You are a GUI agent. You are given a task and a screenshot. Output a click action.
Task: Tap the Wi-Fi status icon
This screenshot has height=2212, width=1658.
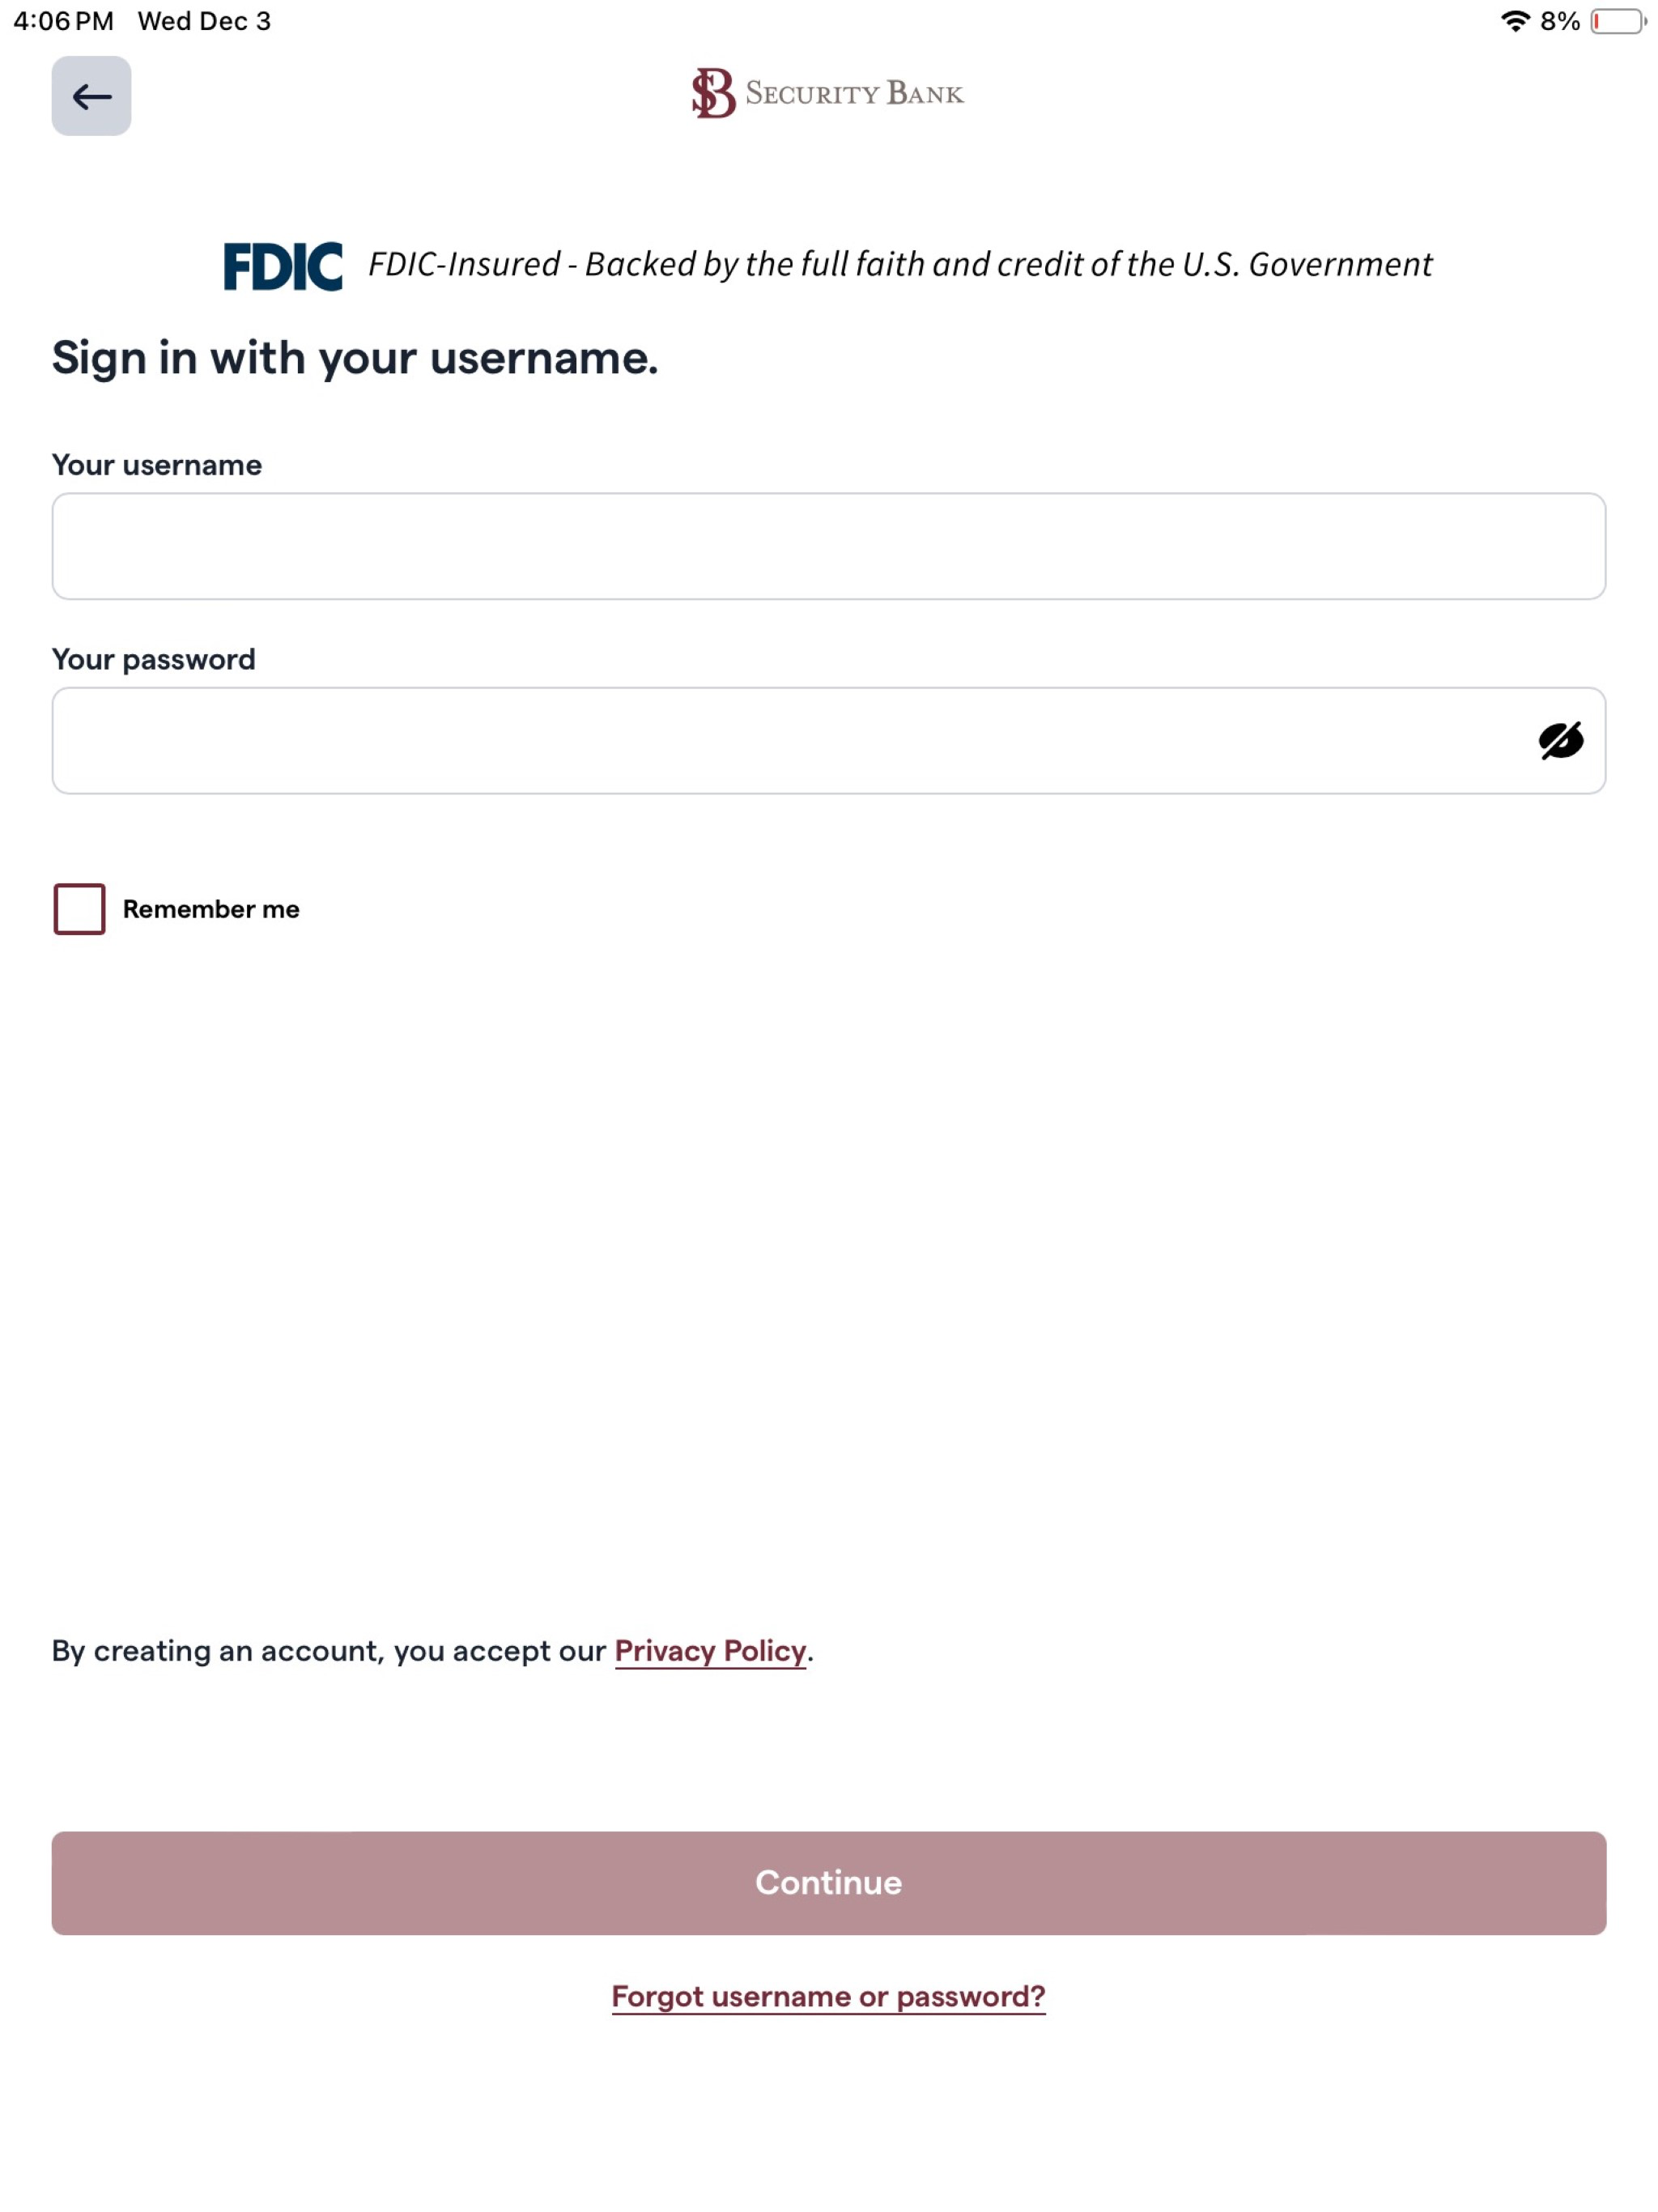pos(1515,21)
